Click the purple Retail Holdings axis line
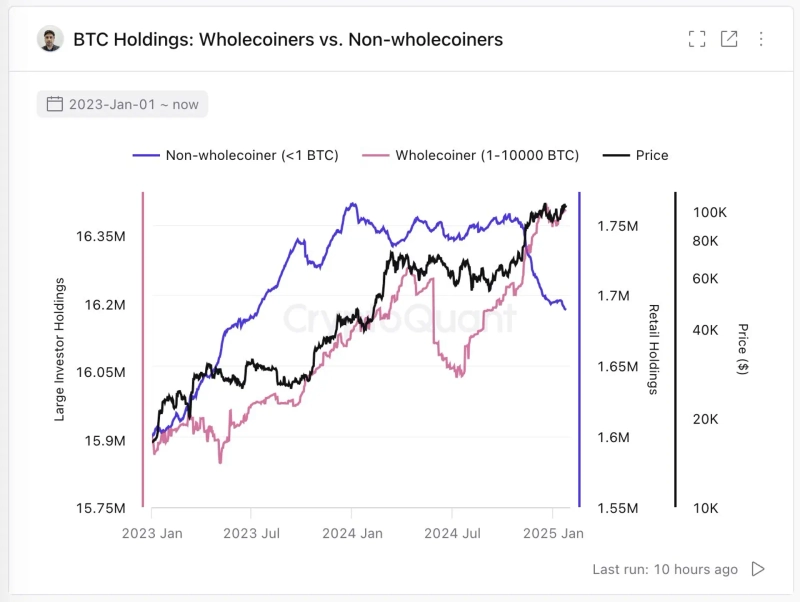 579,350
